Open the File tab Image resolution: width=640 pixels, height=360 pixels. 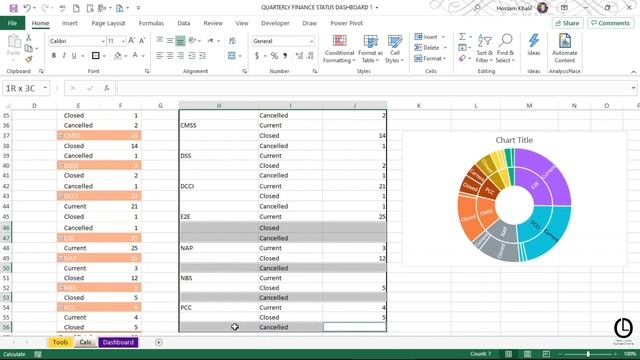point(12,23)
